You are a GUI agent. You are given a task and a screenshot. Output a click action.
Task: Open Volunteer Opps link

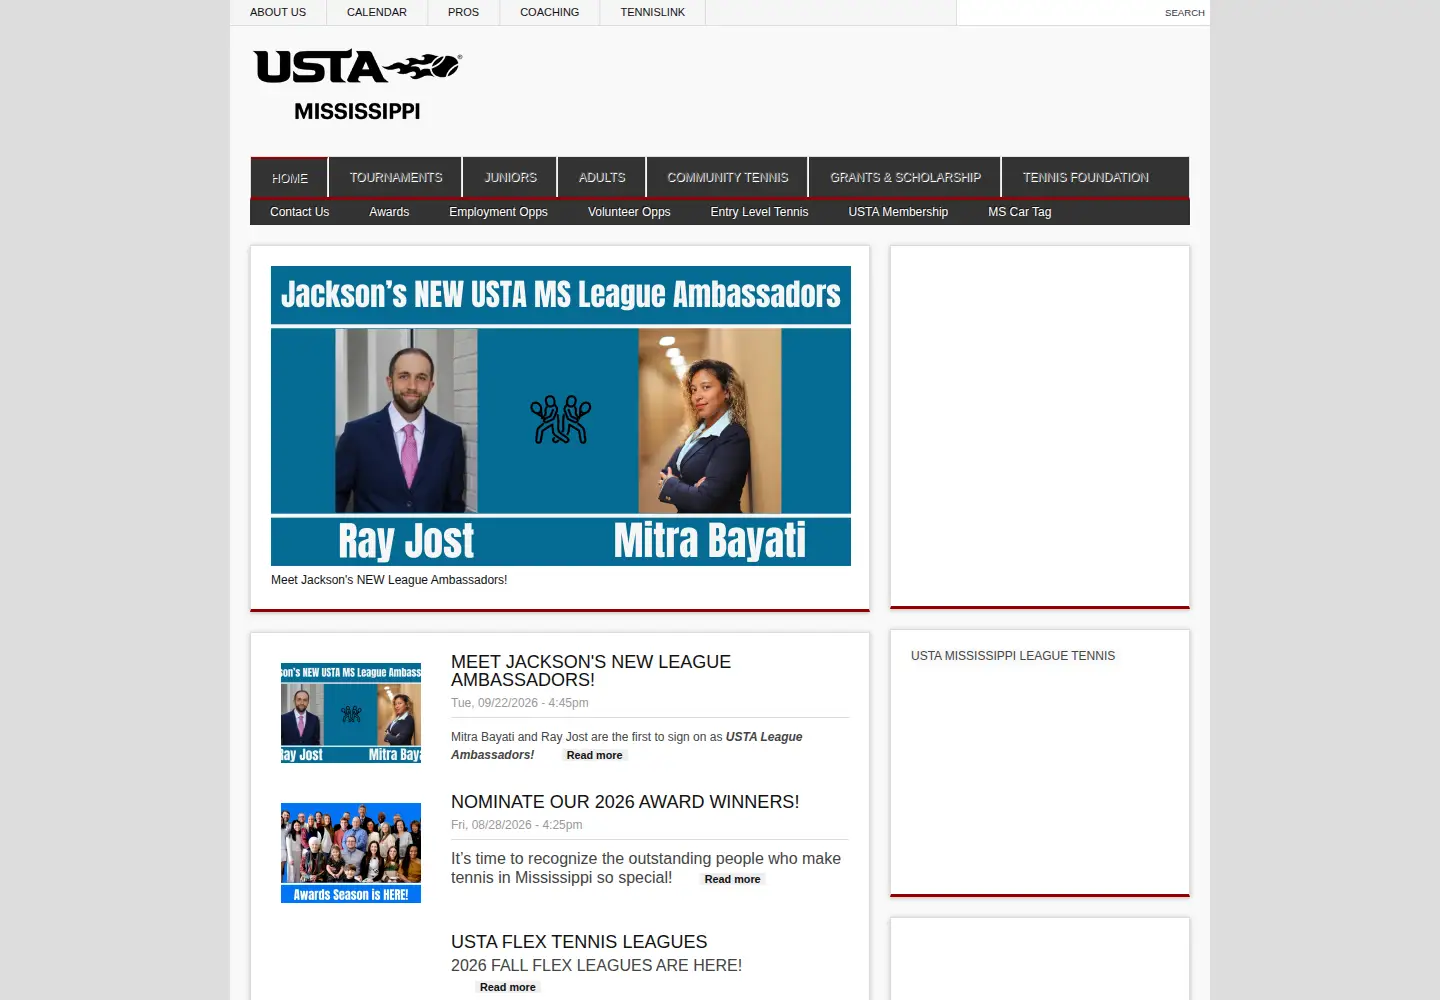(x=629, y=212)
